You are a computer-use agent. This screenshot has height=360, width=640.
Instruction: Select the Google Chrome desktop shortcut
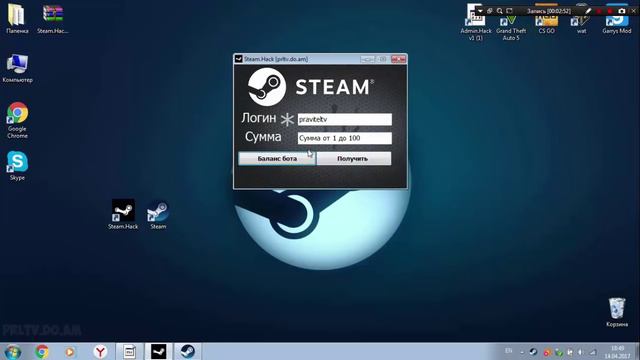[x=17, y=120]
